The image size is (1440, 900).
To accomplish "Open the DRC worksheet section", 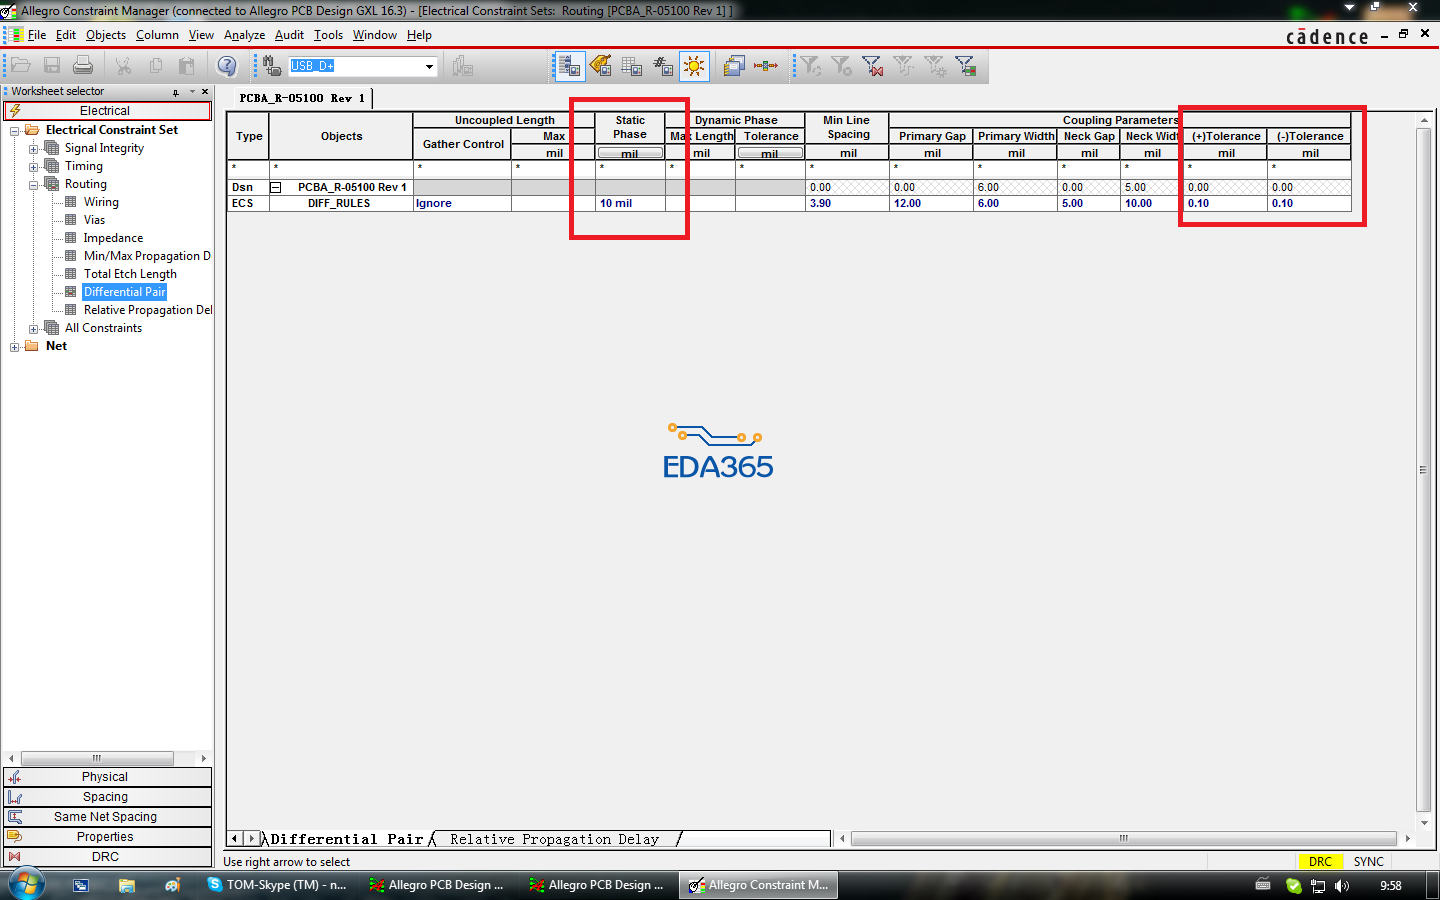I will (x=107, y=857).
